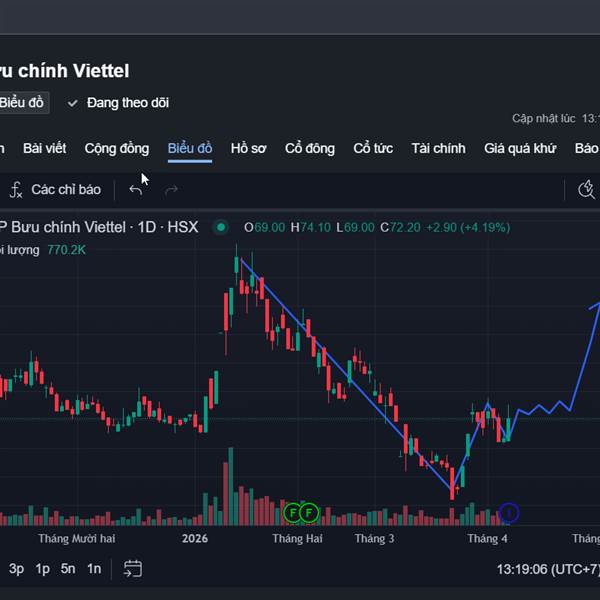This screenshot has width=600, height=600.
Task: Select the 1p time range
Action: pyautogui.click(x=42, y=569)
